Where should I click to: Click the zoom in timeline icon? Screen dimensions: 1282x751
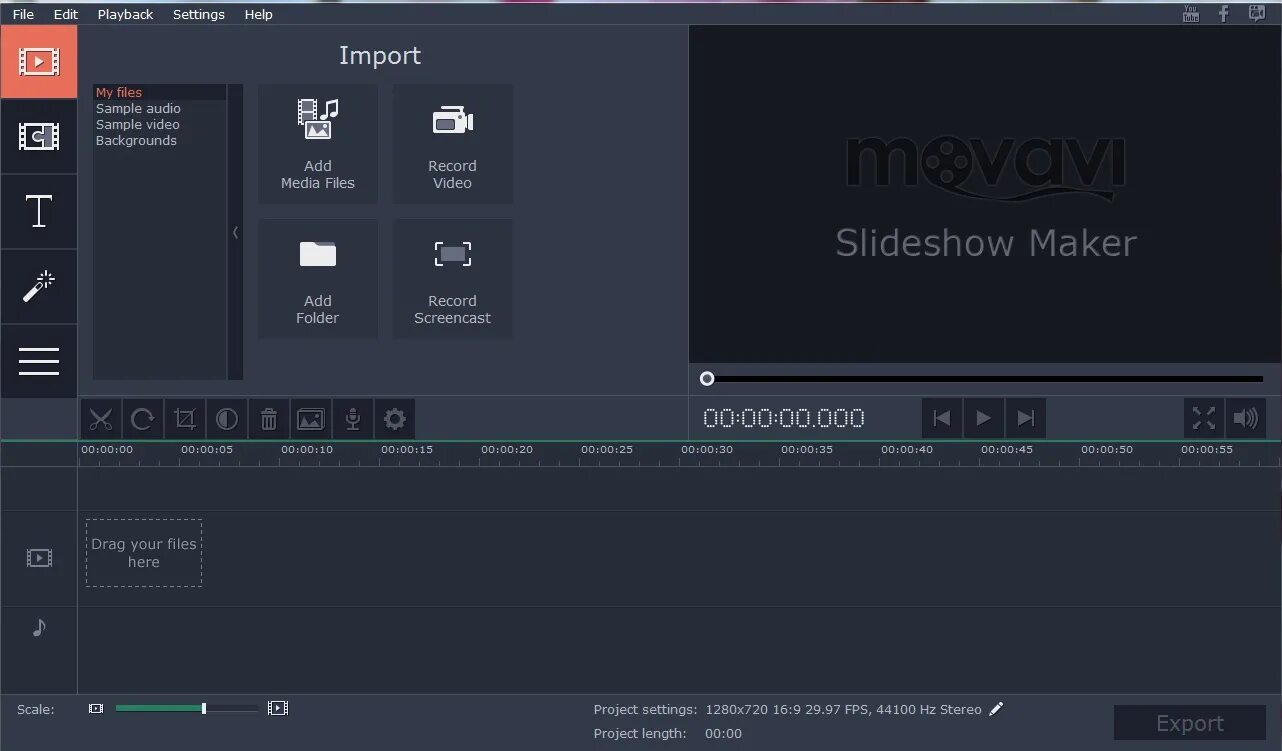[278, 708]
